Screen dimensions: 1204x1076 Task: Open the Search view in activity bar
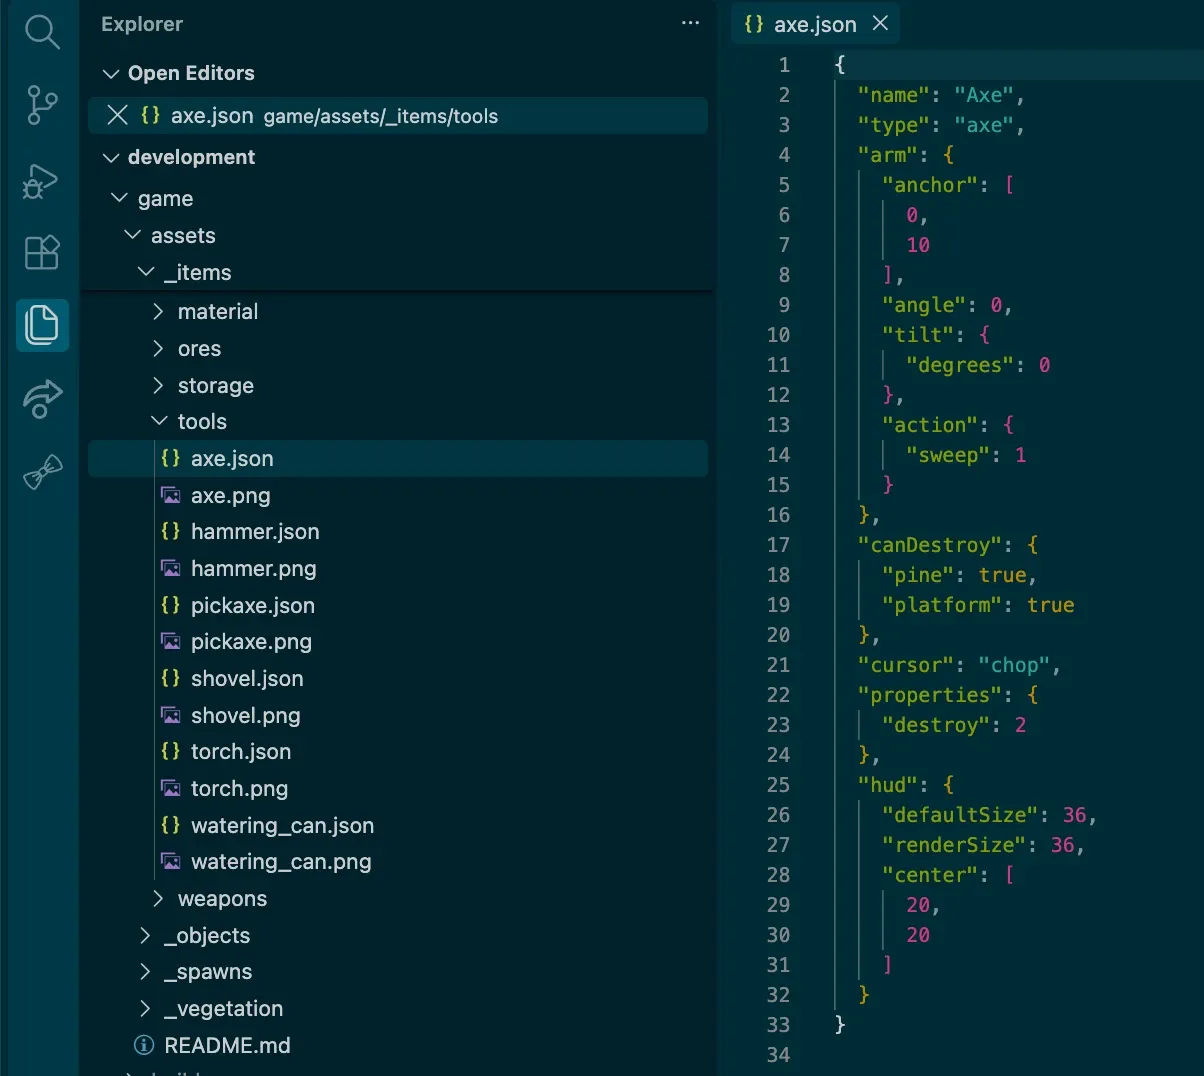(42, 32)
